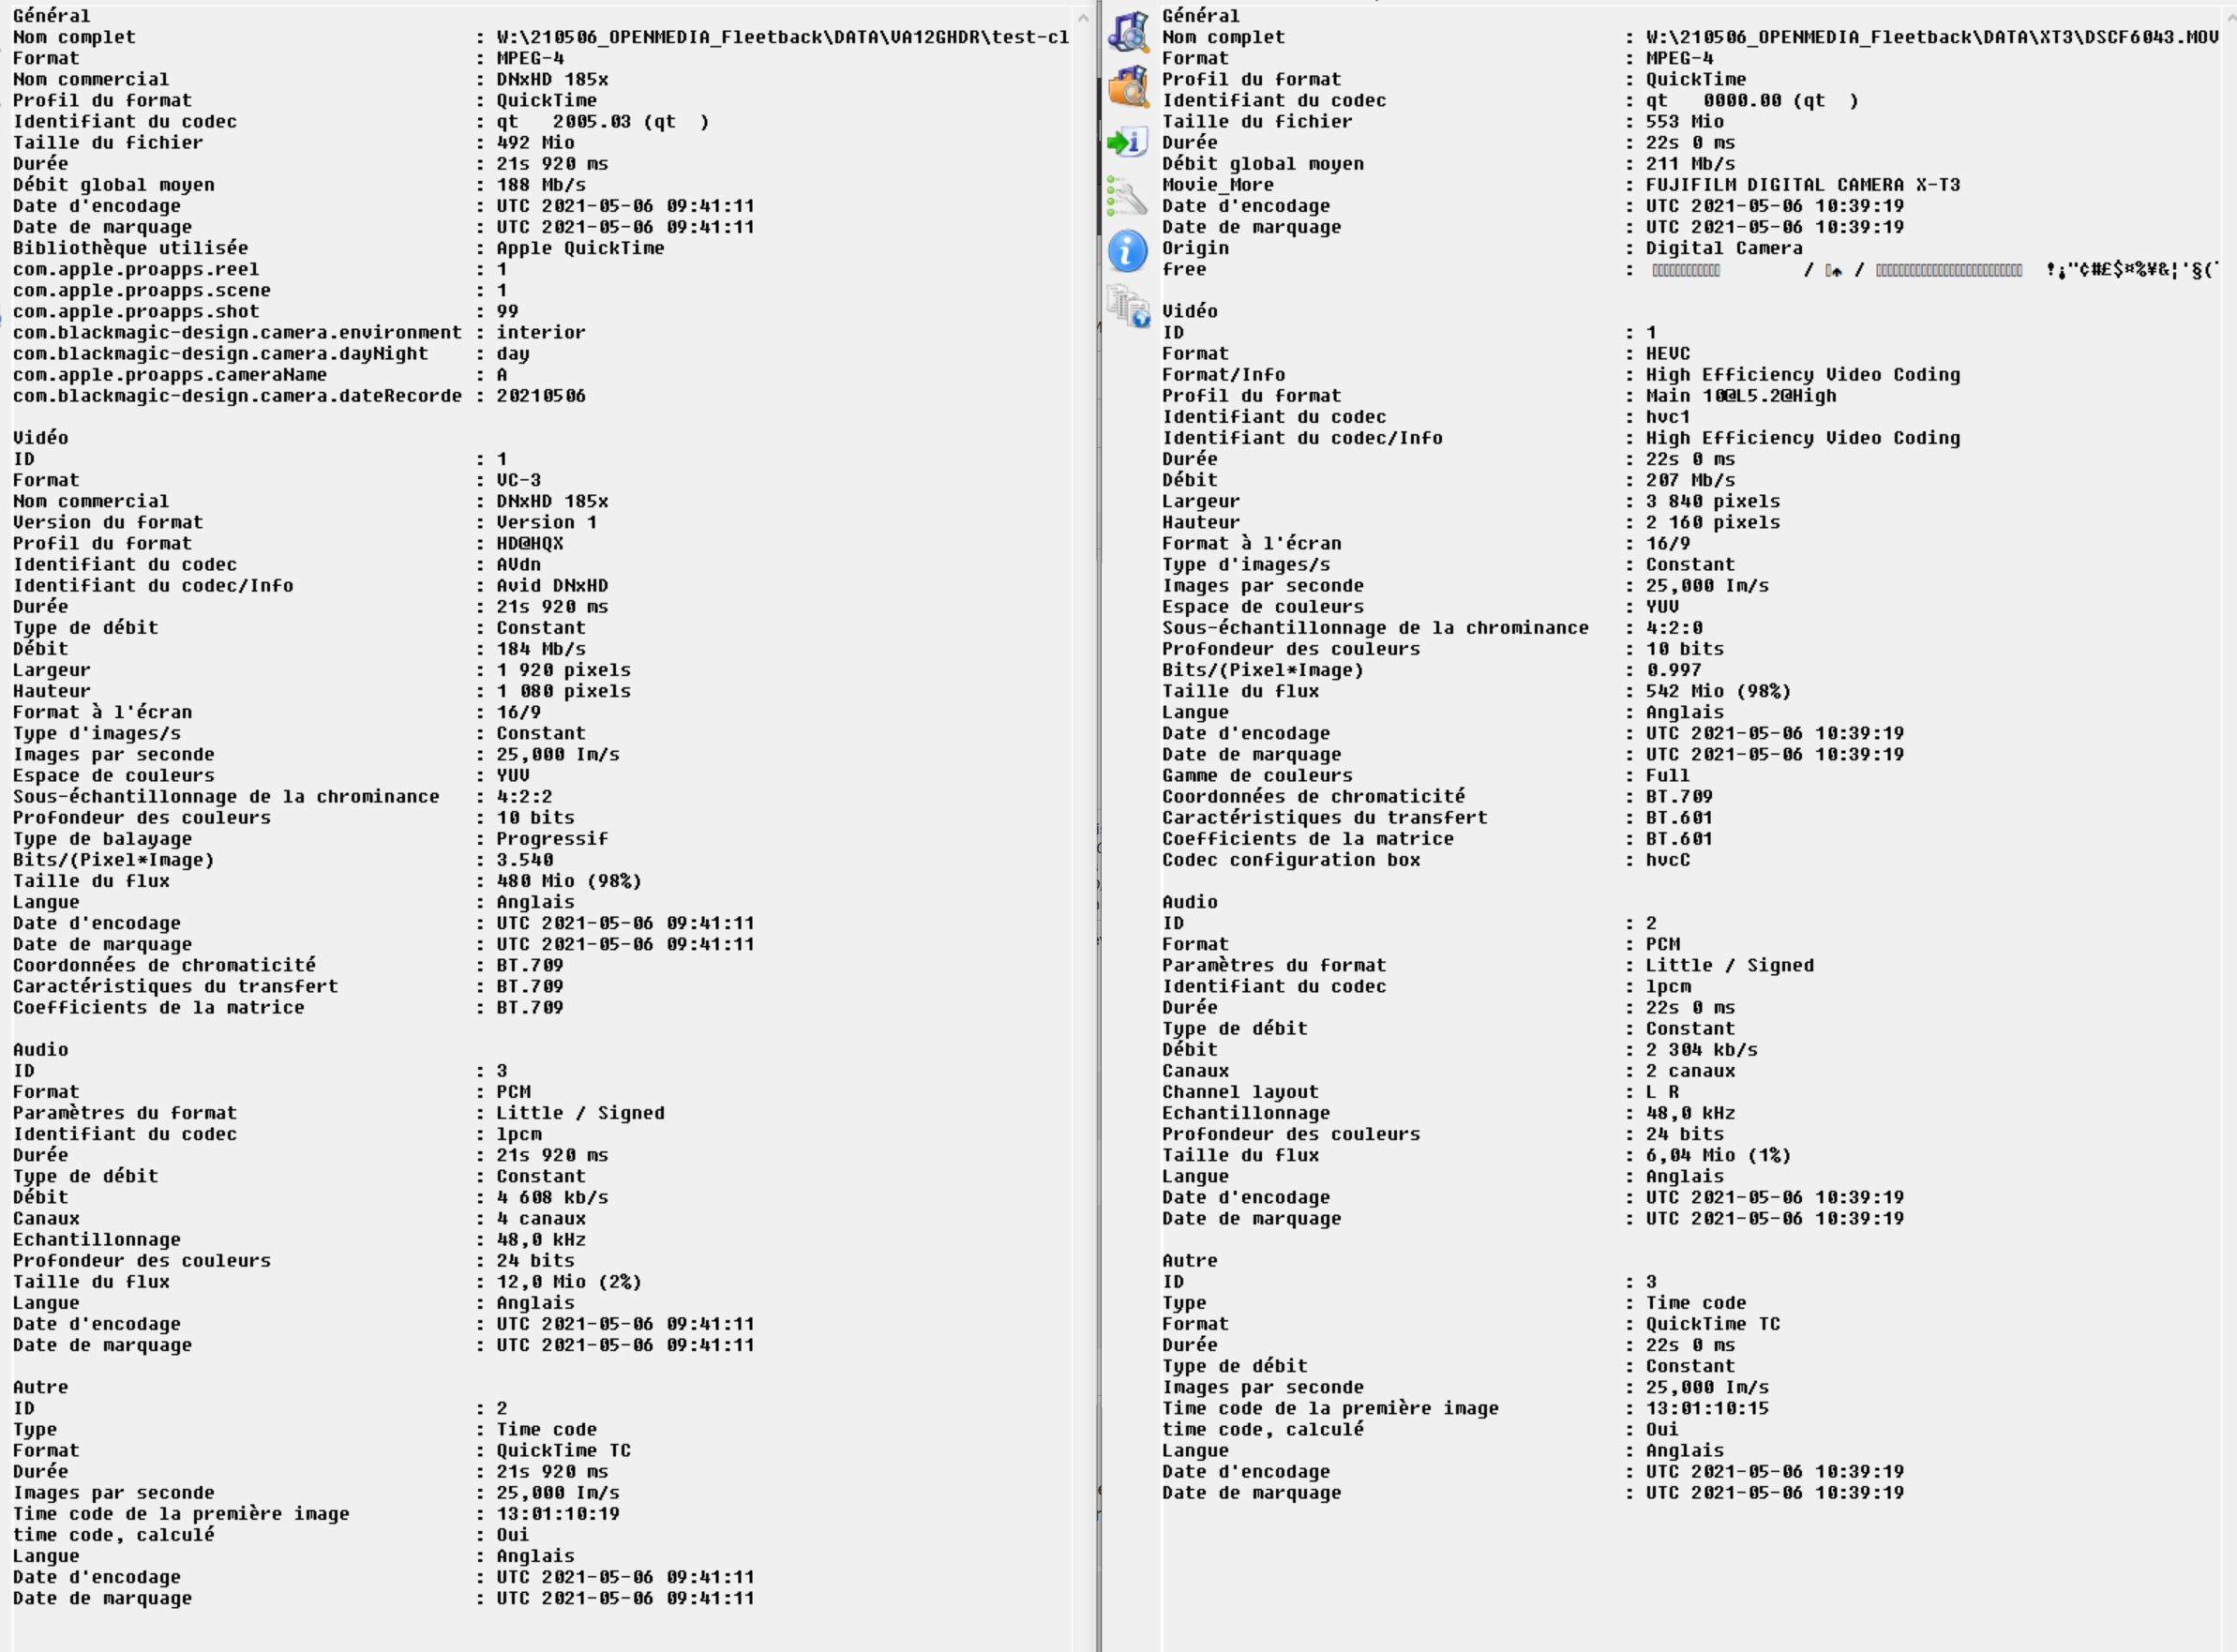Click the '4:2:2' chroma subsampling value
This screenshot has width=2237, height=1652.
click(x=525, y=797)
